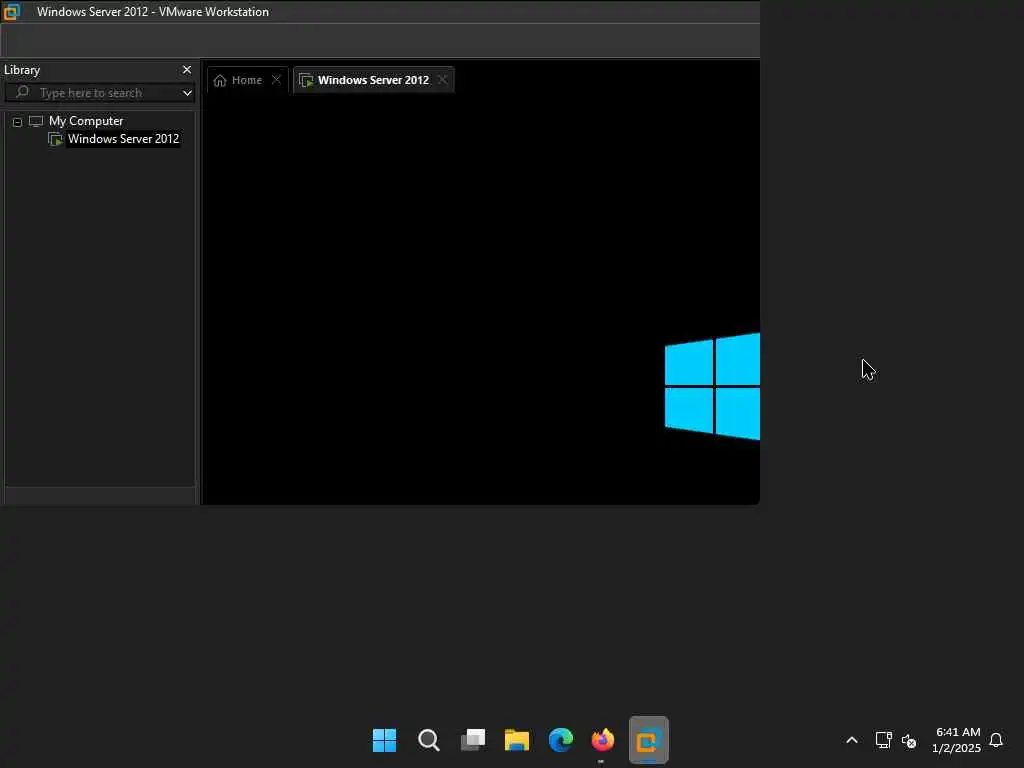The image size is (1024, 768).
Task: Open the notifications bell
Action: click(996, 740)
